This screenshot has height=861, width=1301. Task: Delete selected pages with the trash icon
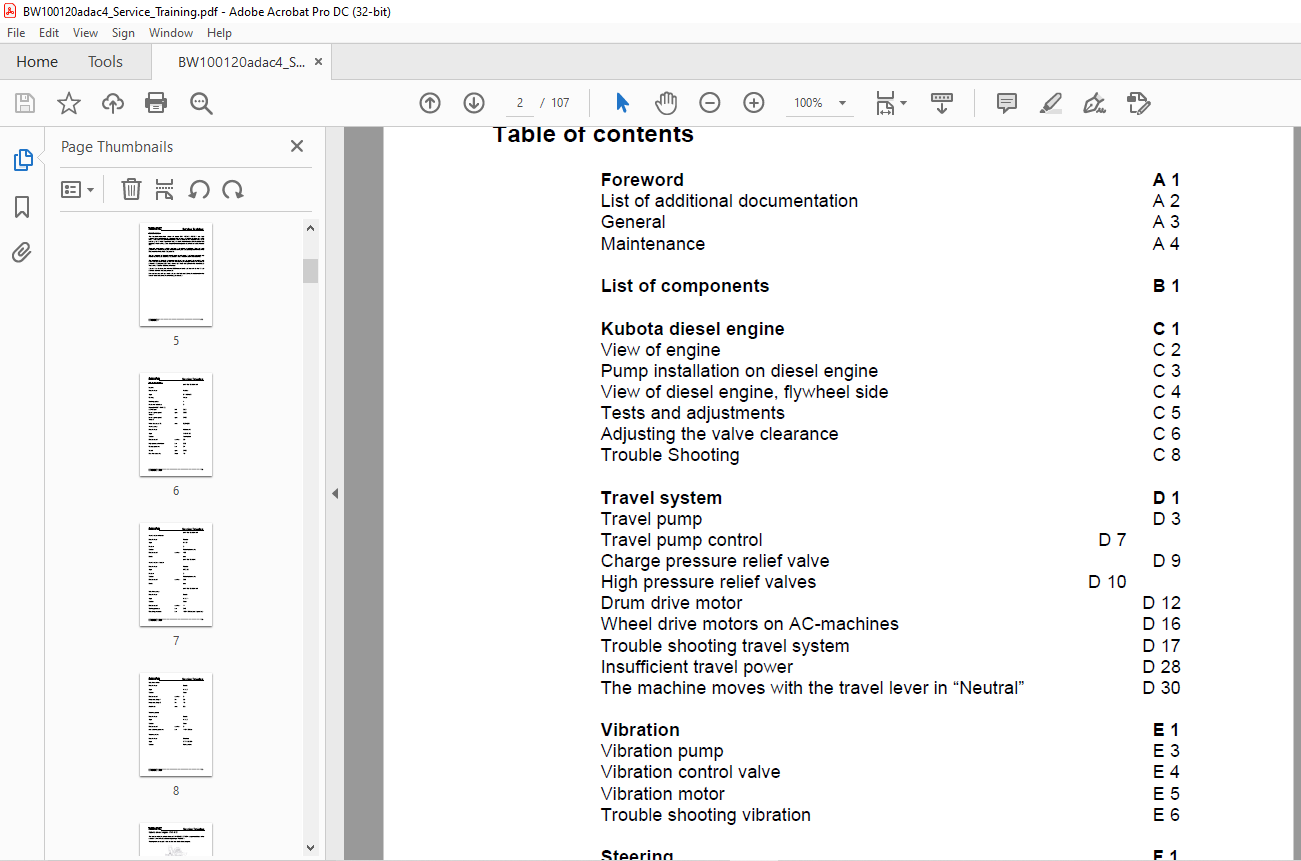131,189
